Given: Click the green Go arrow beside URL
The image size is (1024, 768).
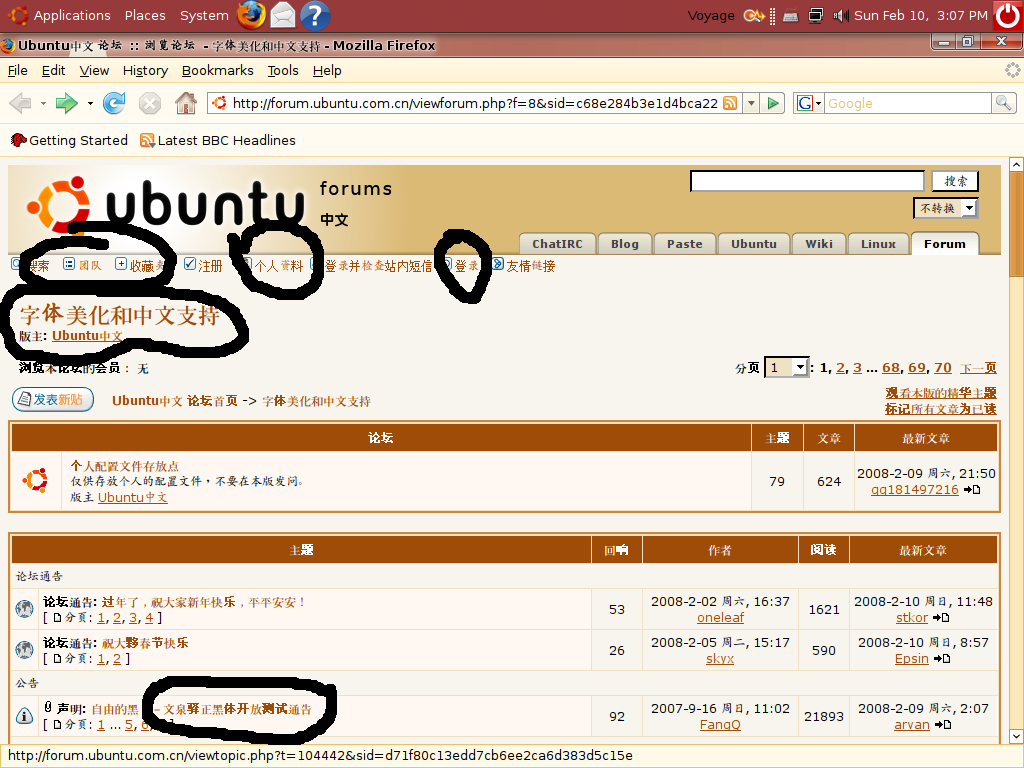Looking at the screenshot, I should (773, 103).
